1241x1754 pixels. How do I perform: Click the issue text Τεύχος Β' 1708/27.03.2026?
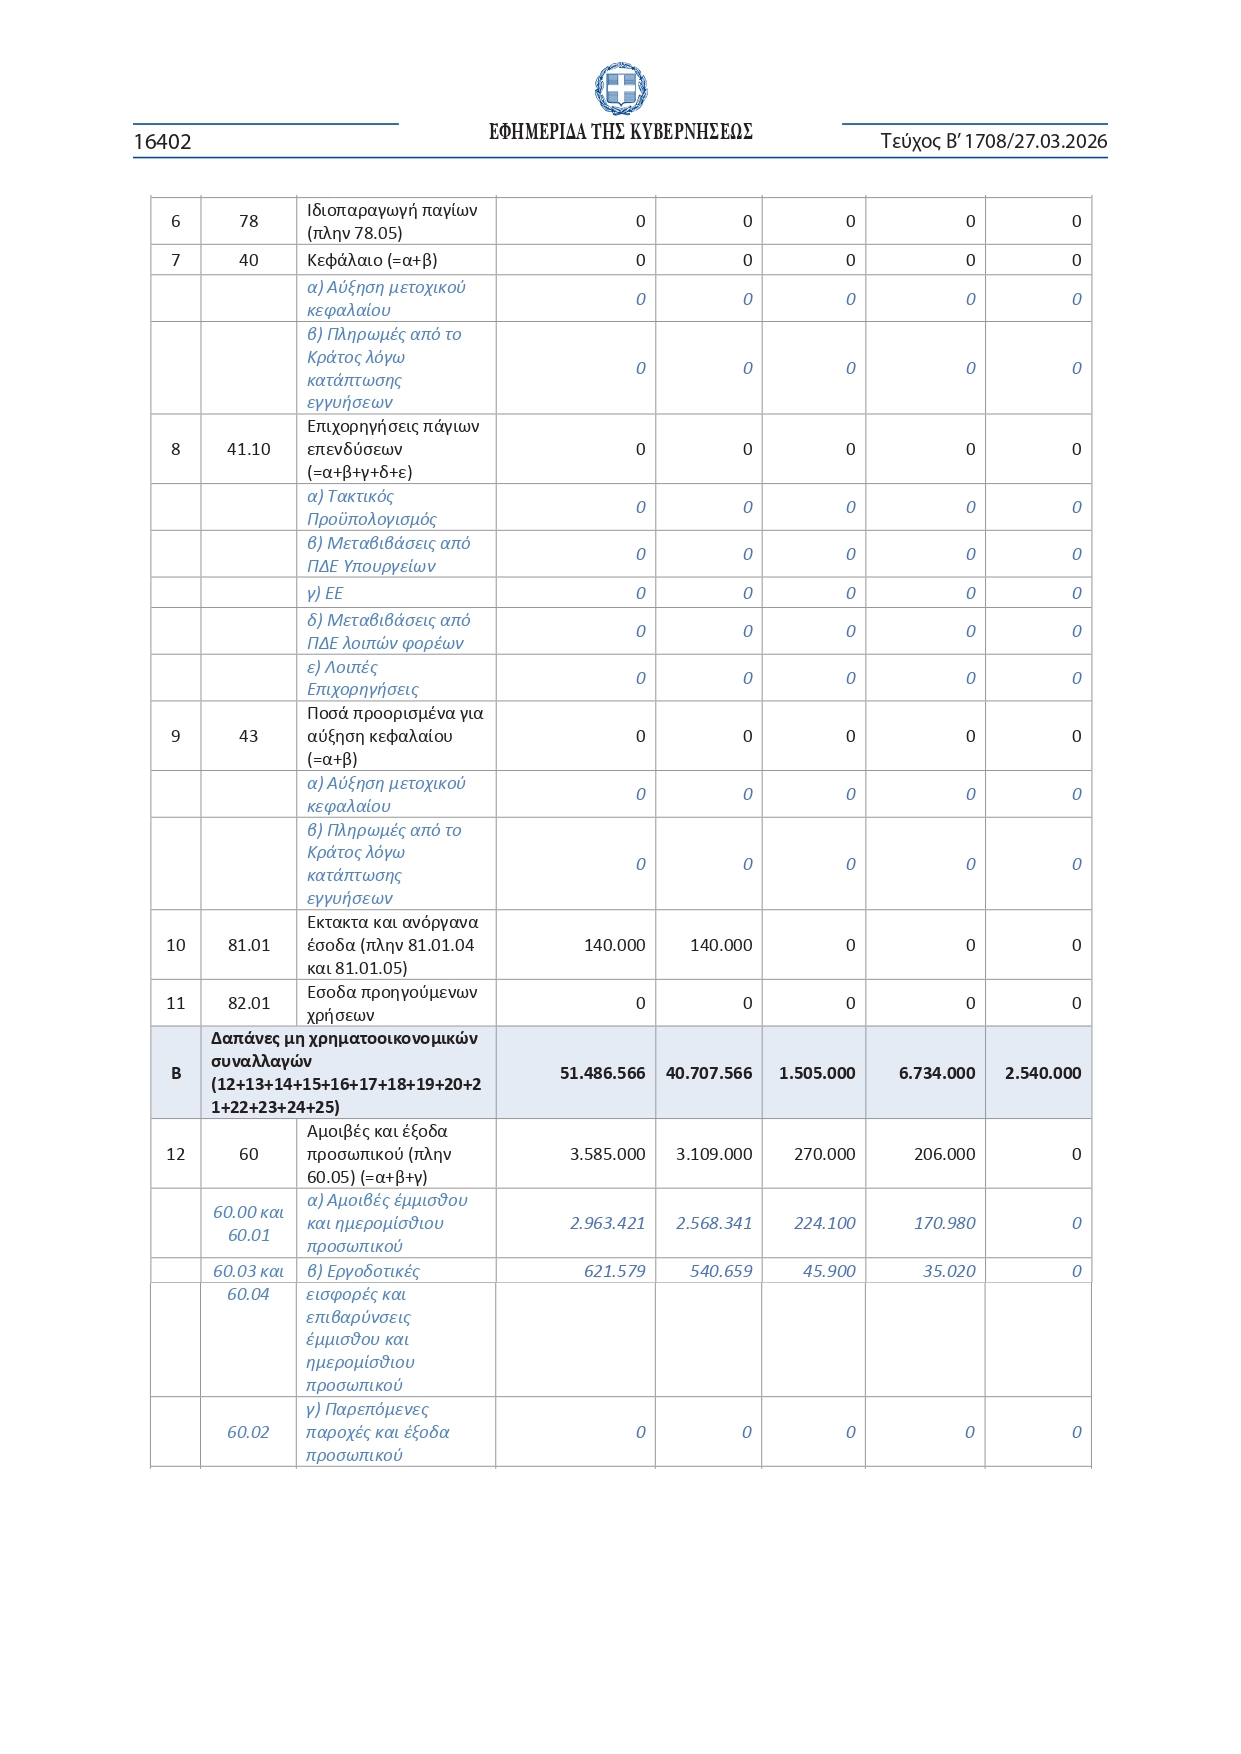click(993, 141)
